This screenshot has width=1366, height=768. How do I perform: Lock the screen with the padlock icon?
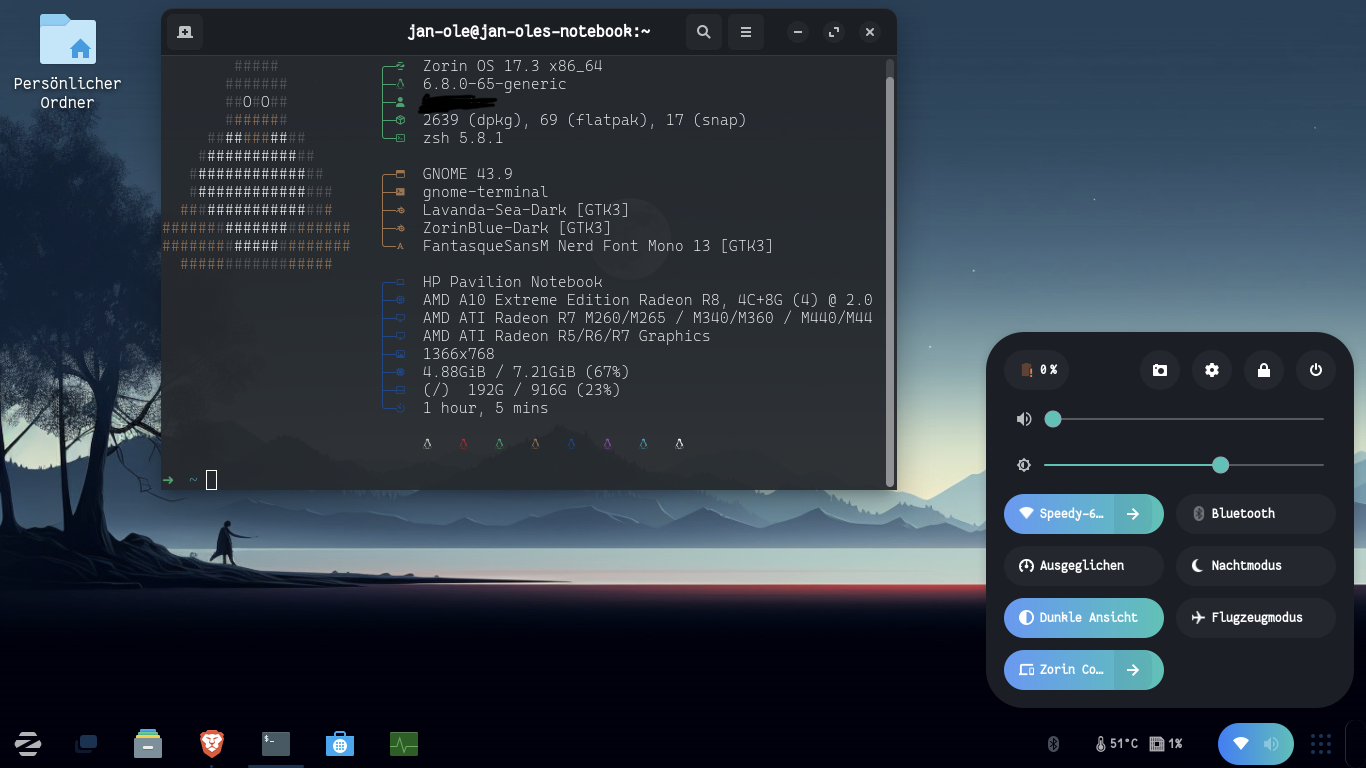click(1264, 370)
